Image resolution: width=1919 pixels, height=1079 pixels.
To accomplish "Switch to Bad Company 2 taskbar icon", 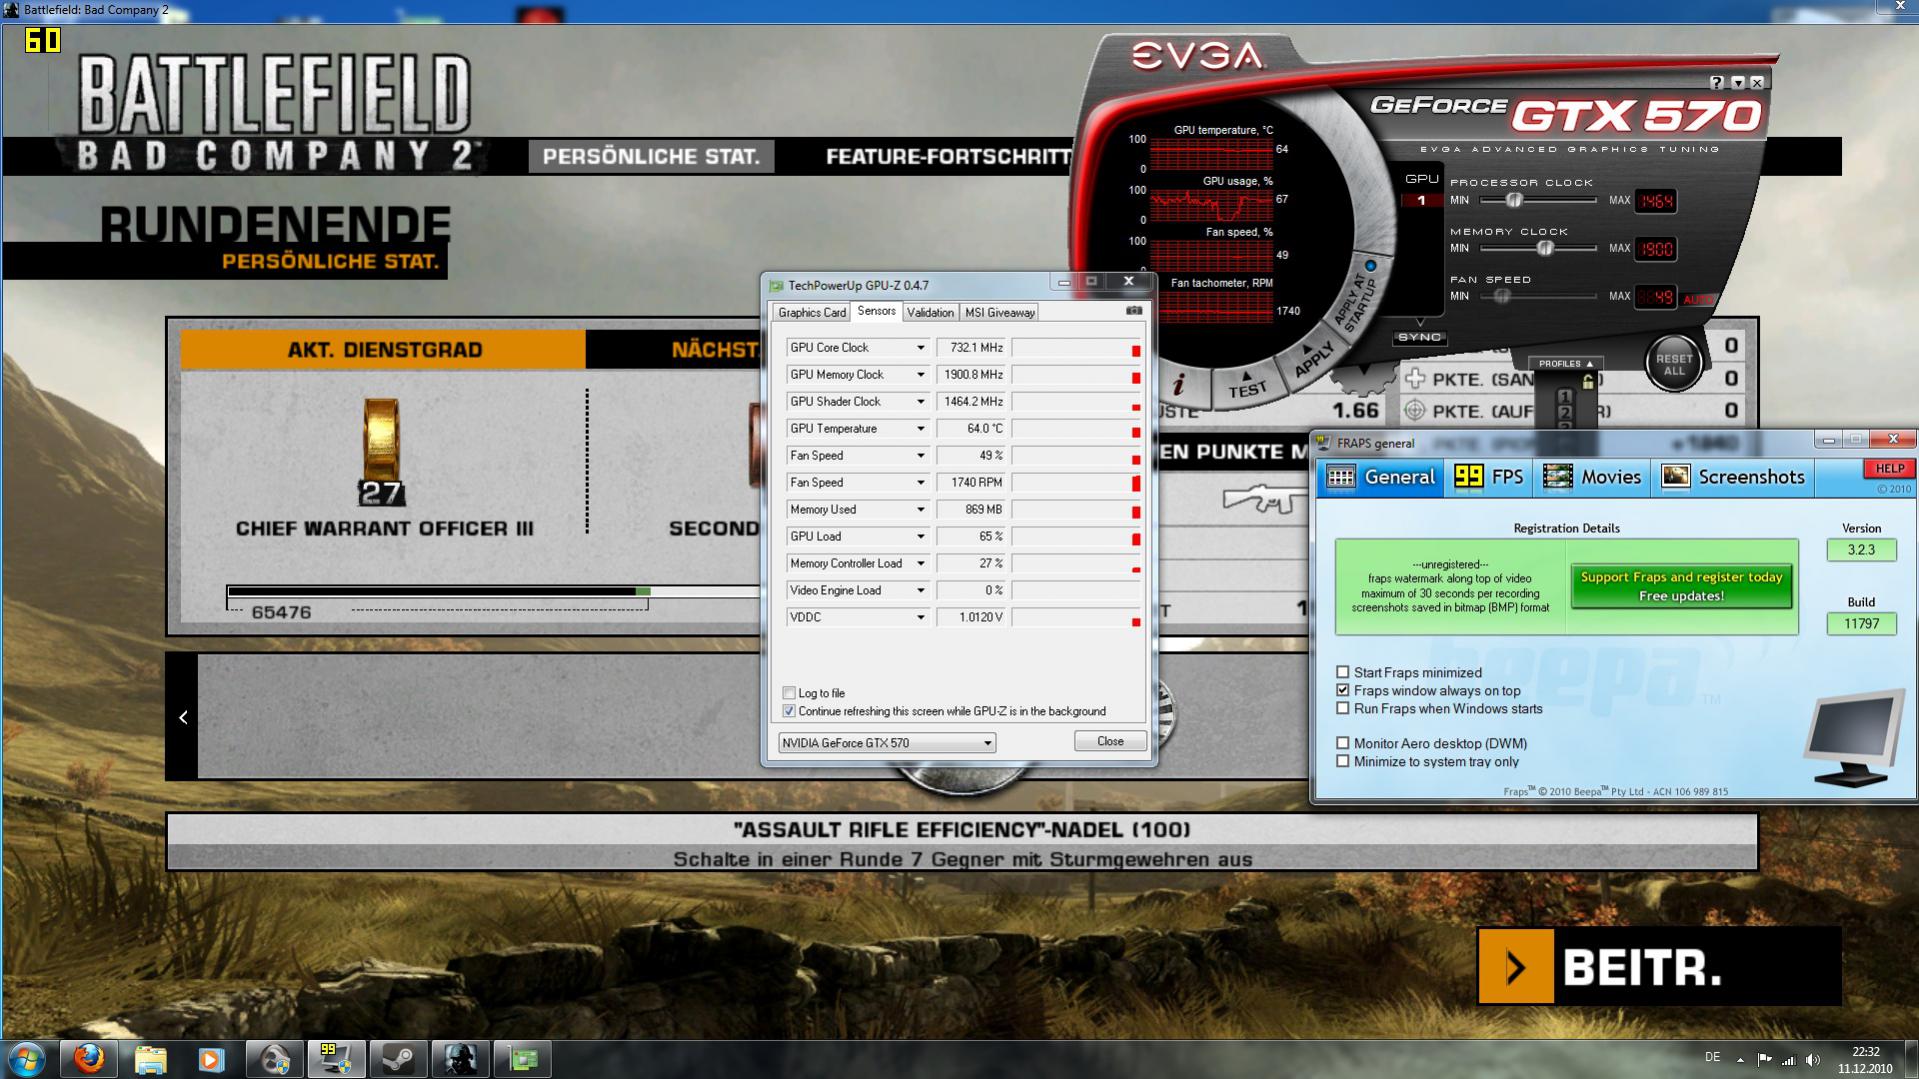I will (x=461, y=1059).
